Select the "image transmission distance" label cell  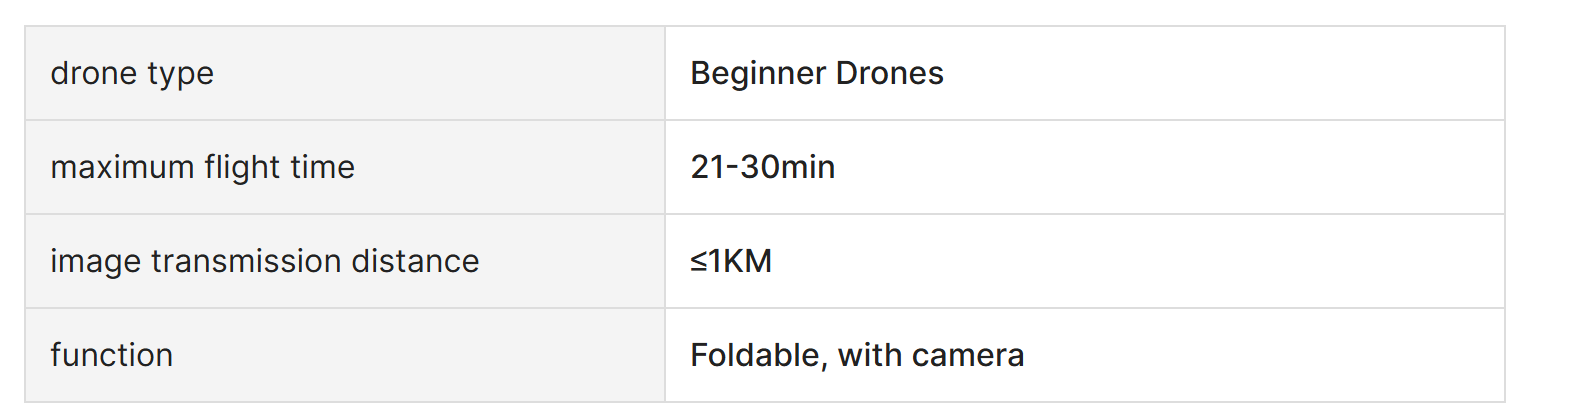(x=345, y=261)
